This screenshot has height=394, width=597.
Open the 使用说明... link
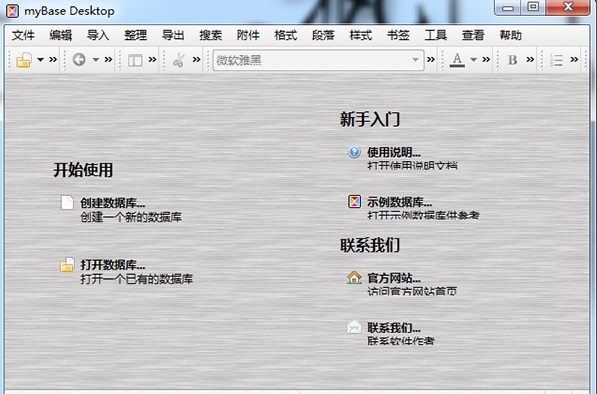394,152
